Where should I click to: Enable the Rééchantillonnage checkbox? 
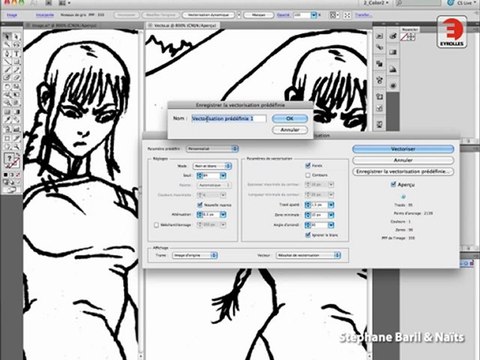click(x=156, y=225)
